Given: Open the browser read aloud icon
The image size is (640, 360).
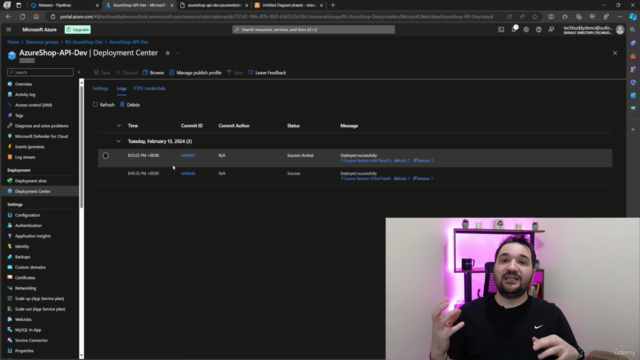Looking at the screenshot, I should coord(522,17).
